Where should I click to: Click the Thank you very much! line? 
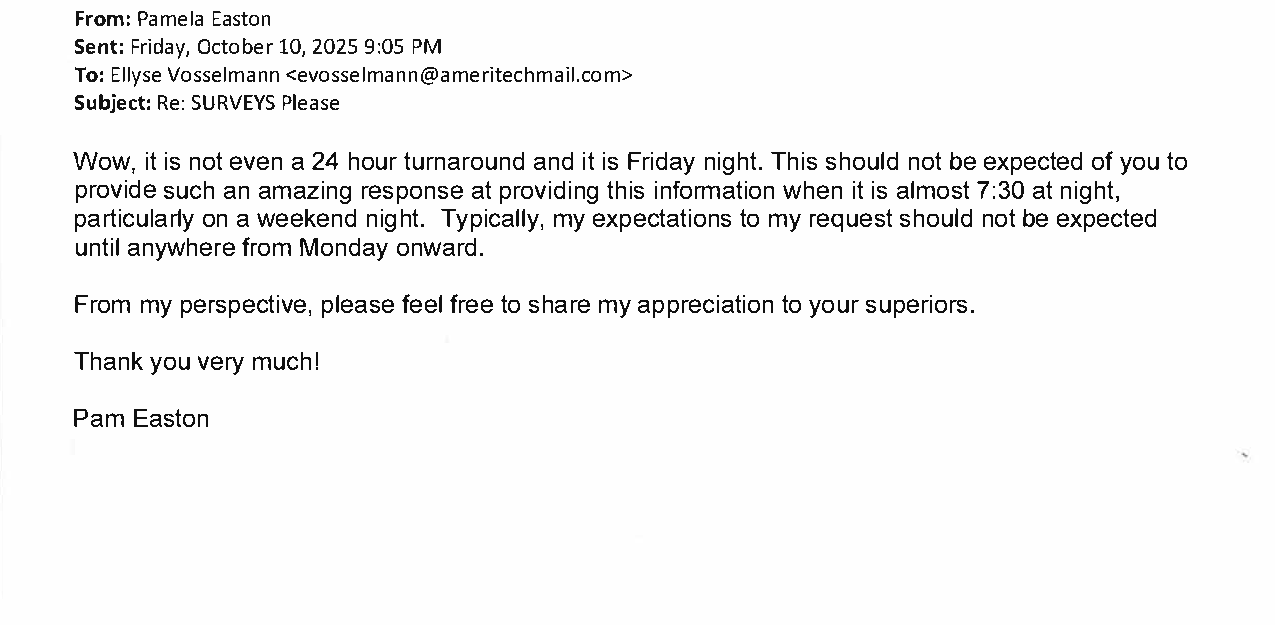197,362
